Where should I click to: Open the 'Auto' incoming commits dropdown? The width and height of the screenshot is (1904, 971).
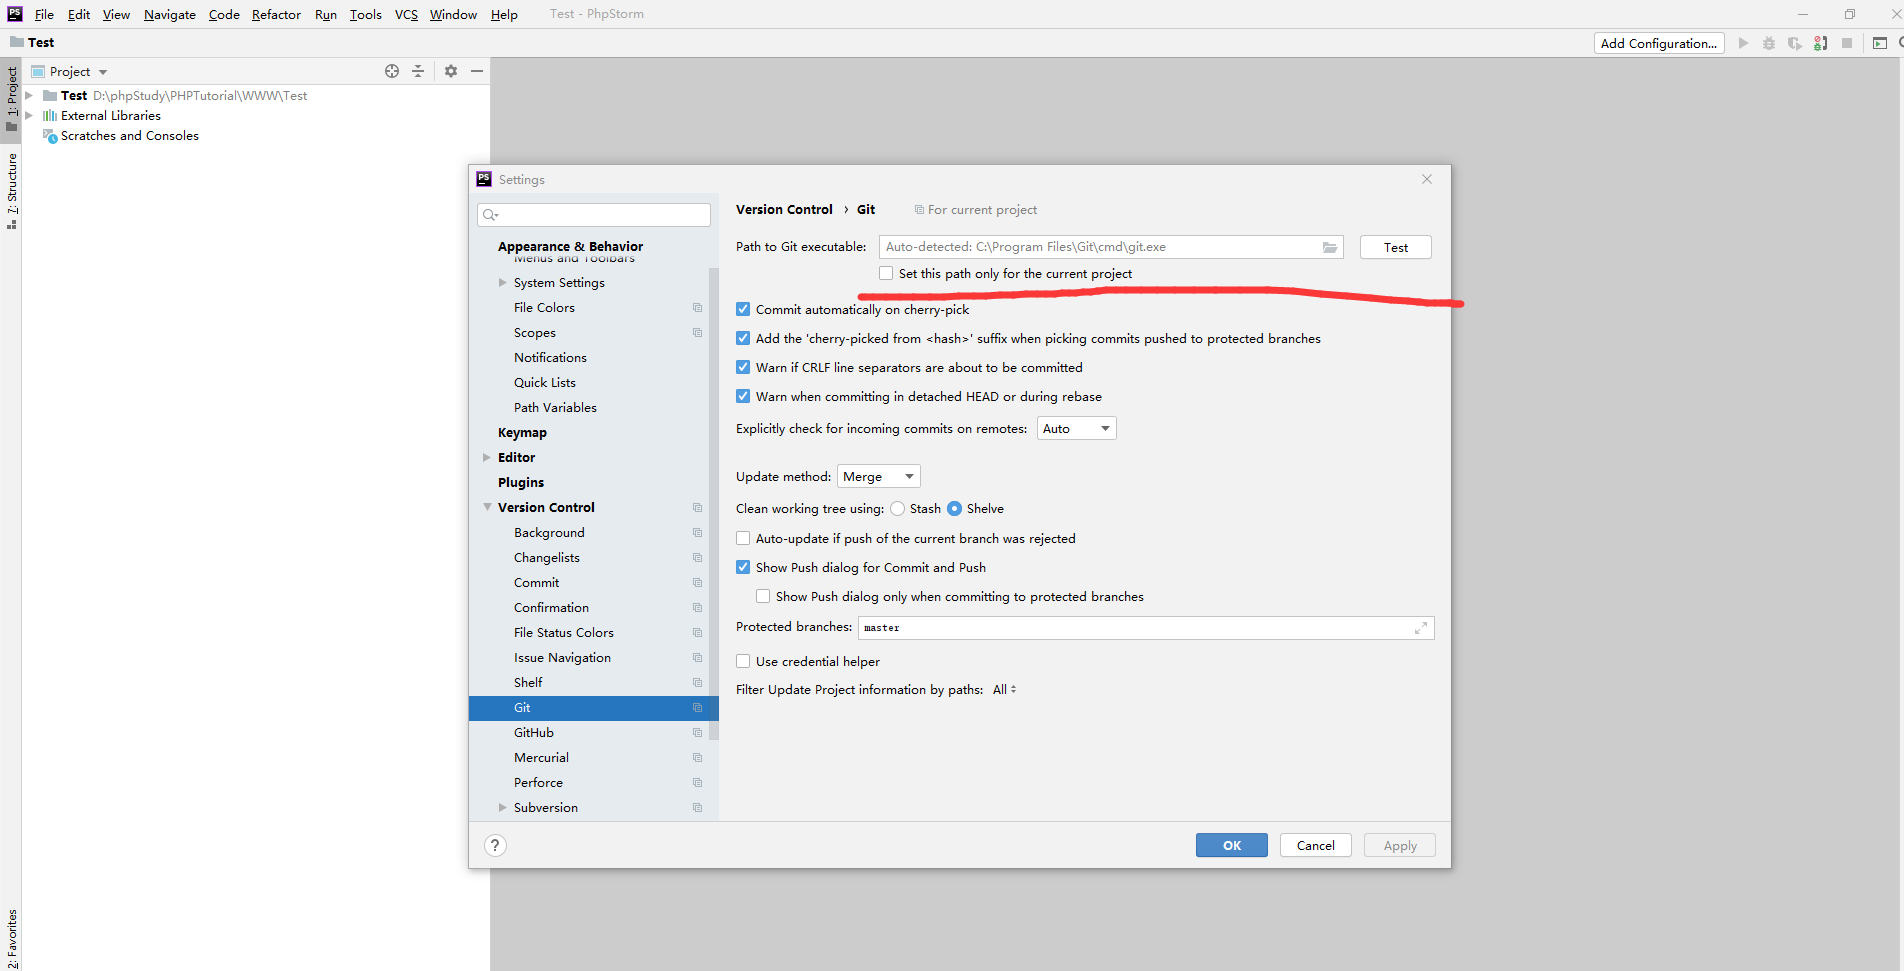pos(1076,428)
